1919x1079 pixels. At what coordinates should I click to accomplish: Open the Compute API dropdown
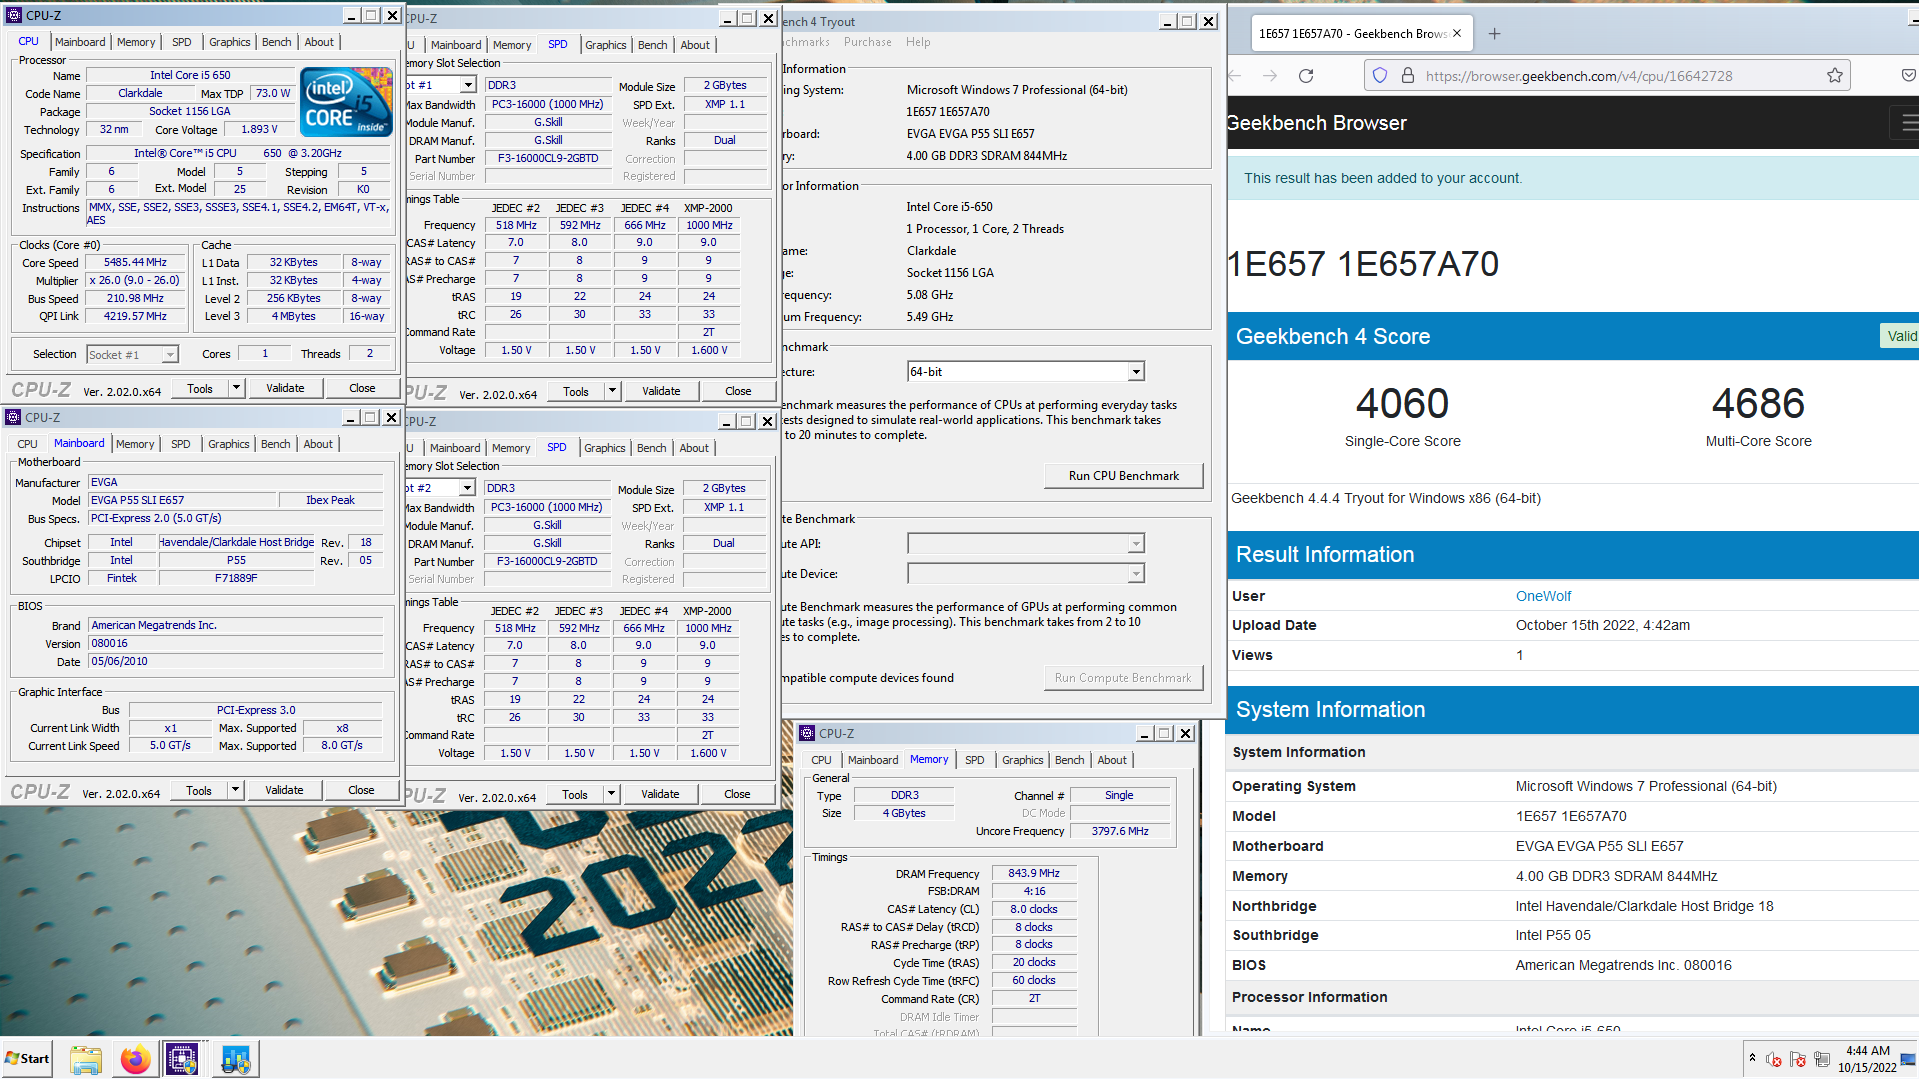click(x=1136, y=544)
